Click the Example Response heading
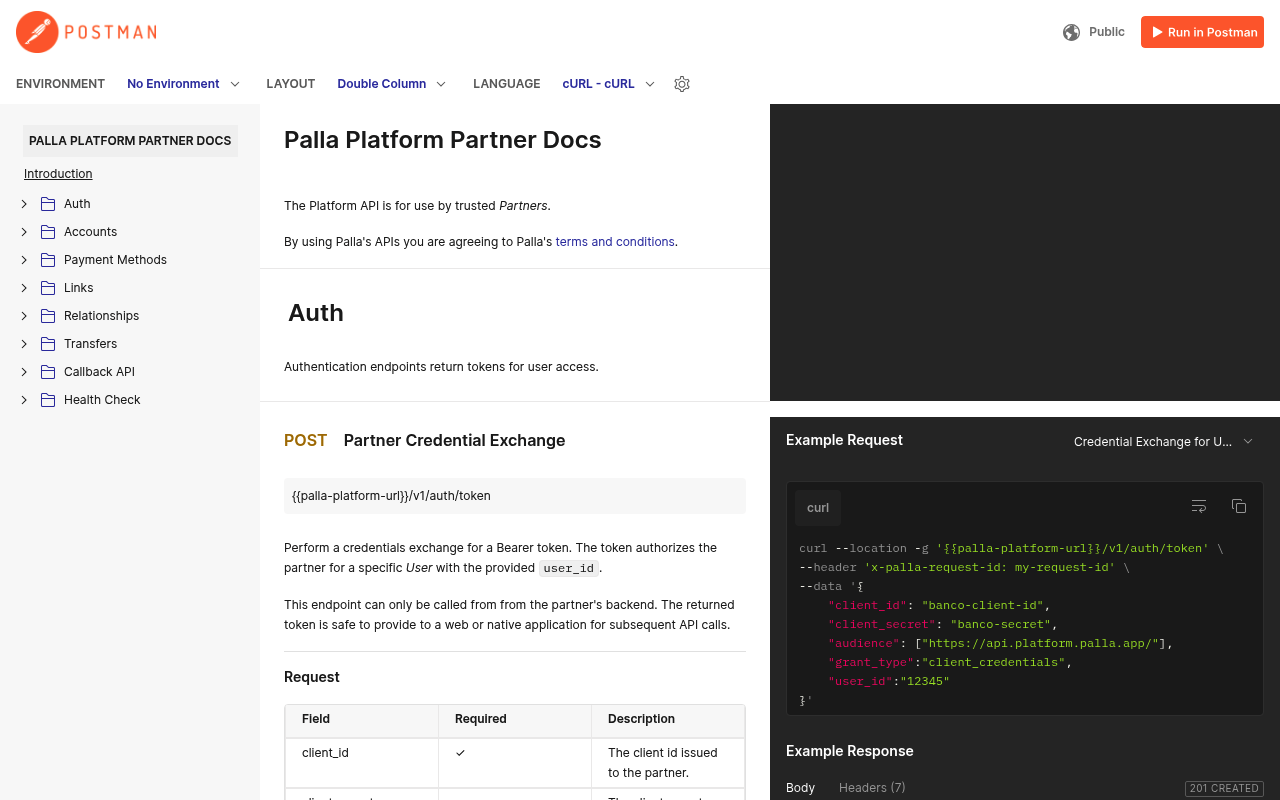The image size is (1280, 800). tap(850, 751)
